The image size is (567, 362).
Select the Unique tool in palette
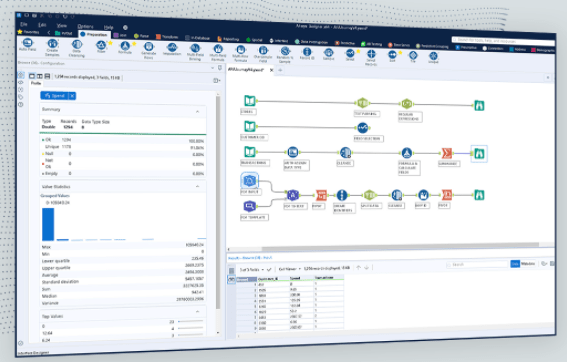pyautogui.click(x=433, y=58)
